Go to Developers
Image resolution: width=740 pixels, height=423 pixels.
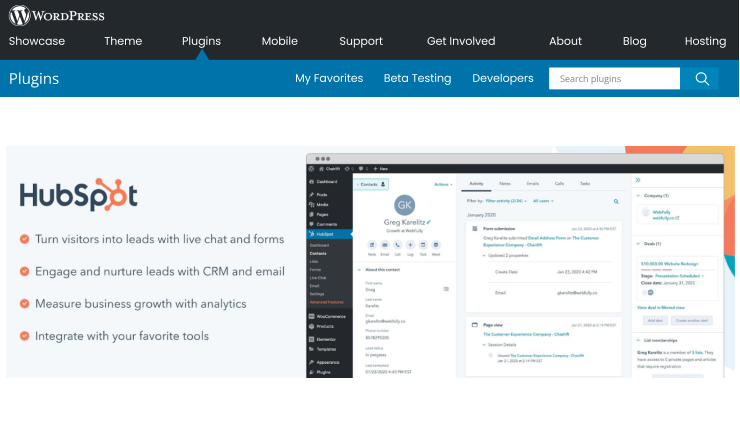pos(503,78)
